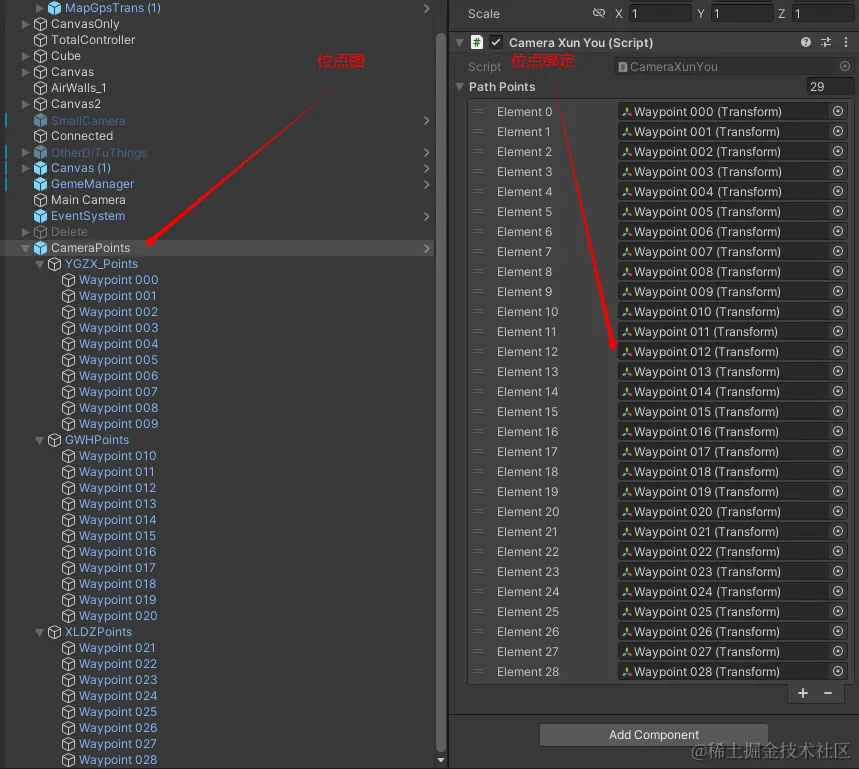Select the Waypoint 016 (Transform) reference field
This screenshot has width=859, height=769.
tap(723, 432)
